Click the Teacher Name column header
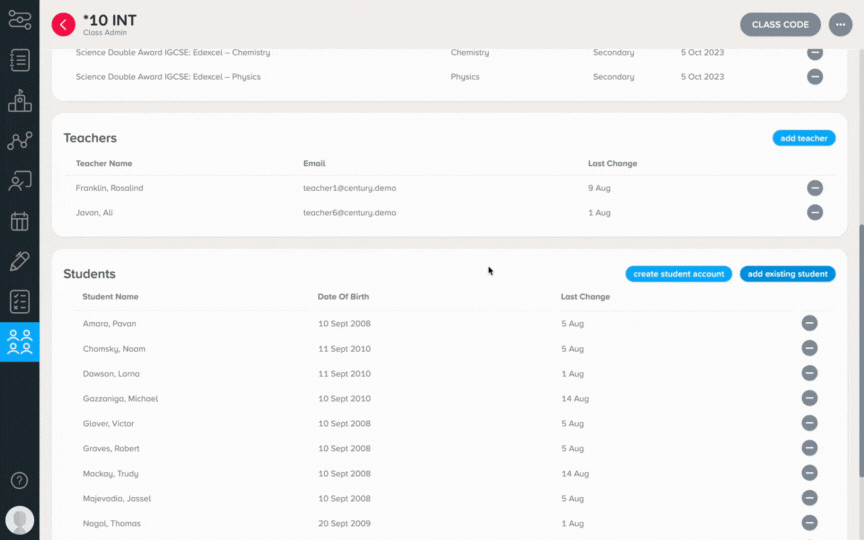 click(x=104, y=163)
